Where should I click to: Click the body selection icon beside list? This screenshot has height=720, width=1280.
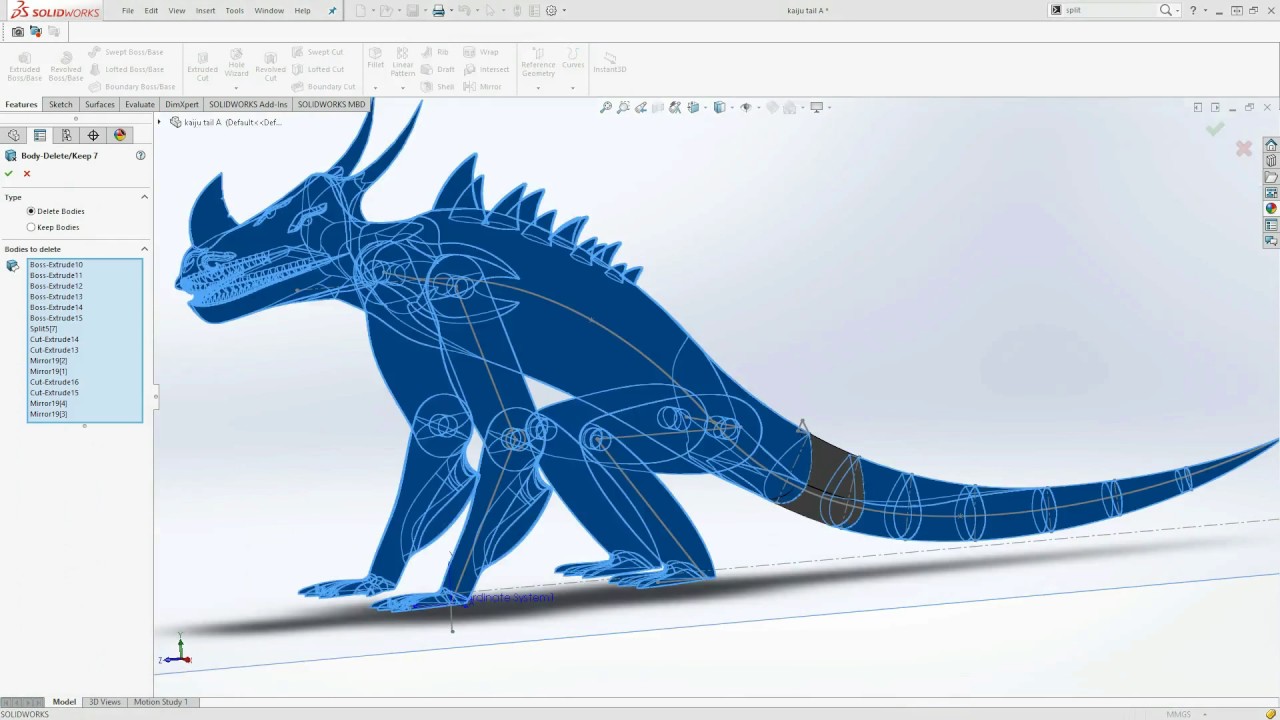[x=12, y=266]
